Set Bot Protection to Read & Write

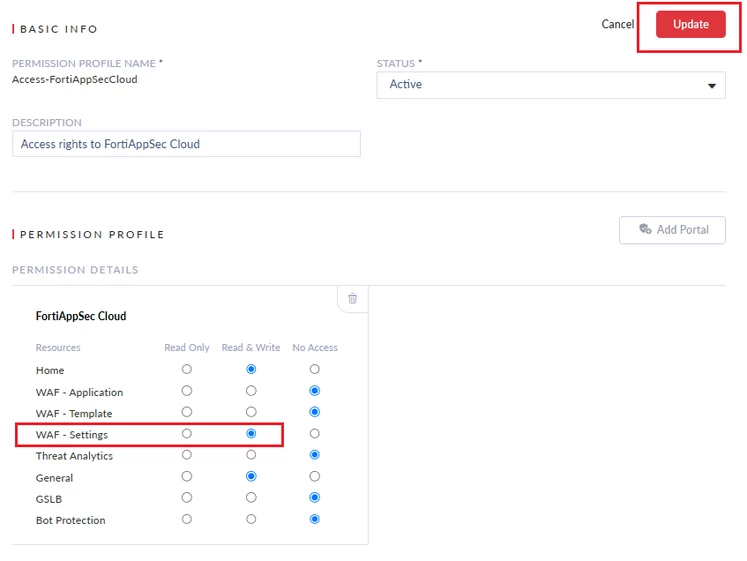point(251,519)
